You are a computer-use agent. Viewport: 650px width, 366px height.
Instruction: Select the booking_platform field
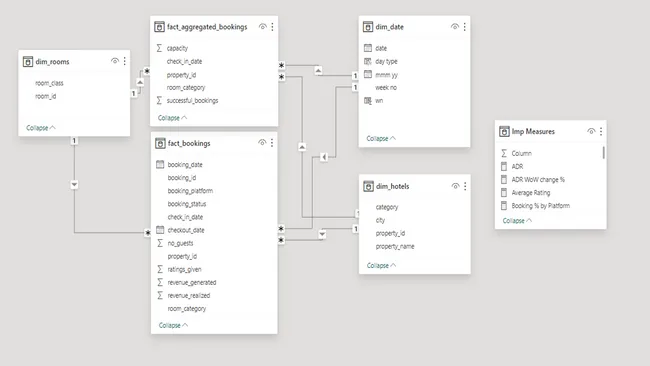(x=190, y=191)
